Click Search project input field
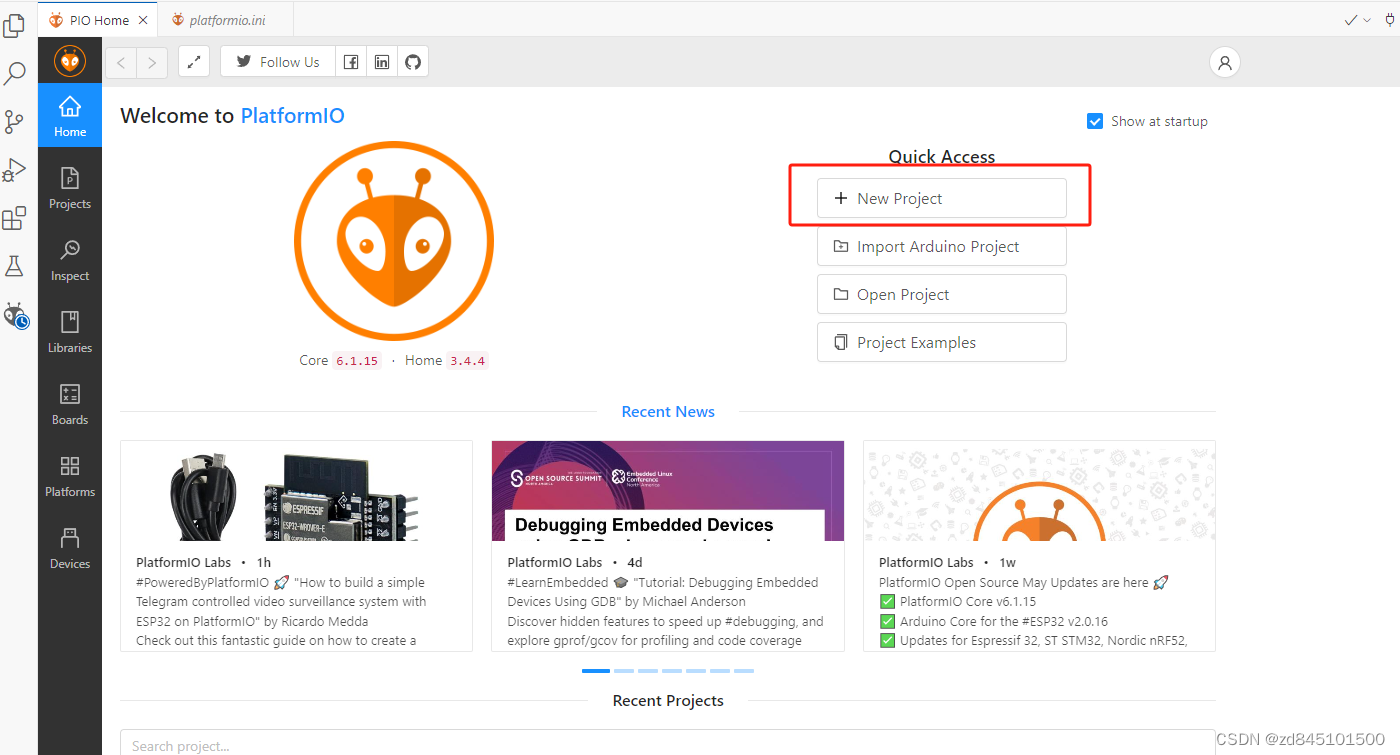The height and width of the screenshot is (755, 1400). pos(668,745)
